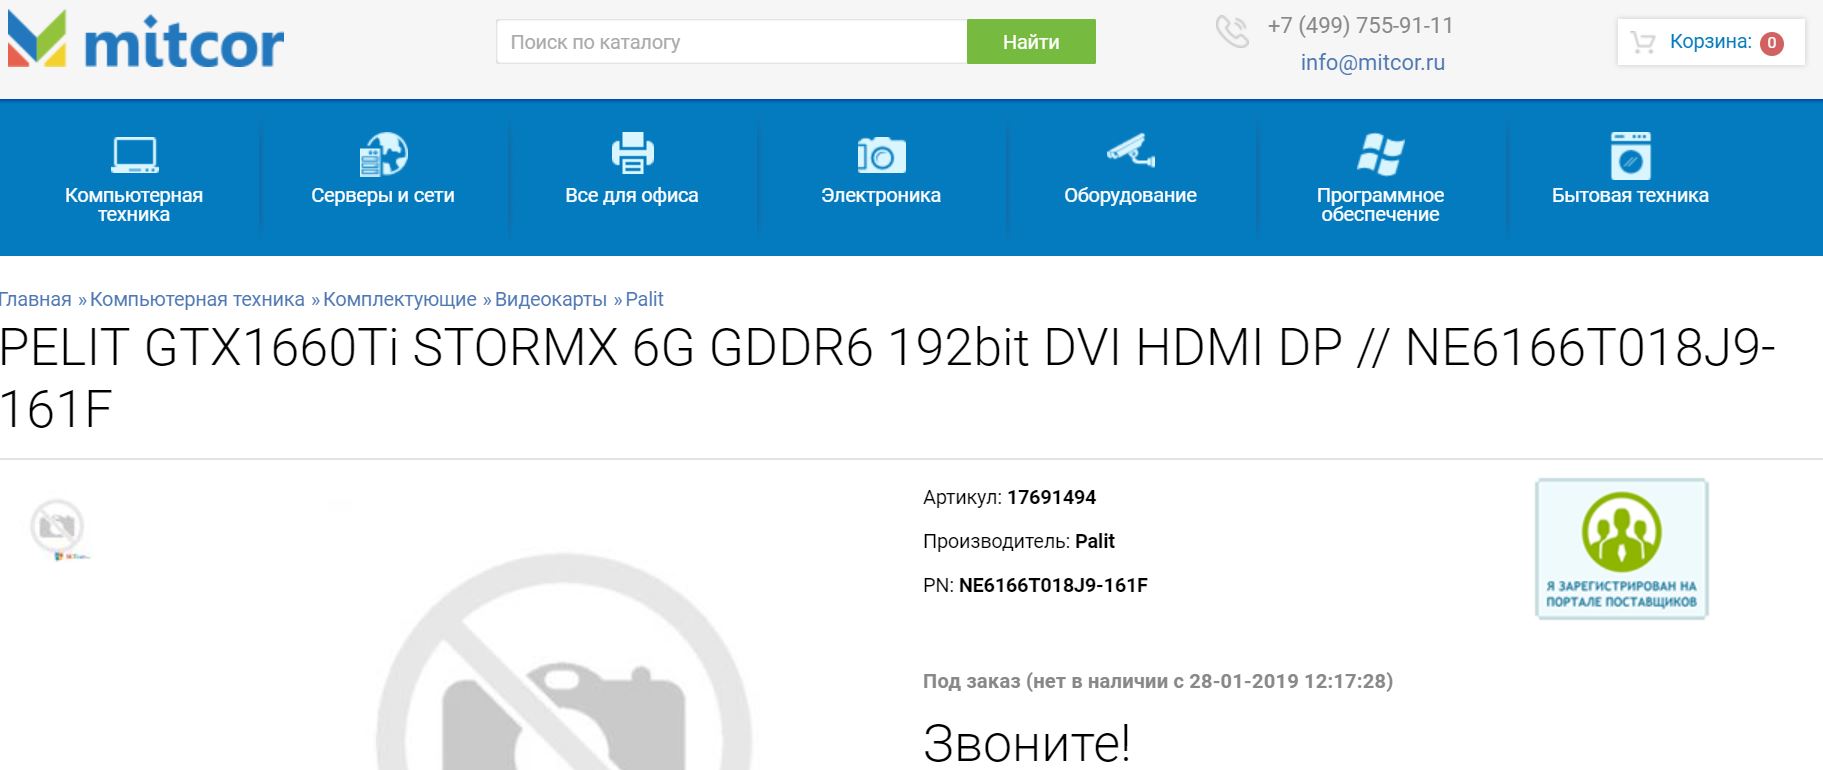The image size is (1823, 770).
Task: Click the supplier portal registration badge
Action: tap(1621, 549)
